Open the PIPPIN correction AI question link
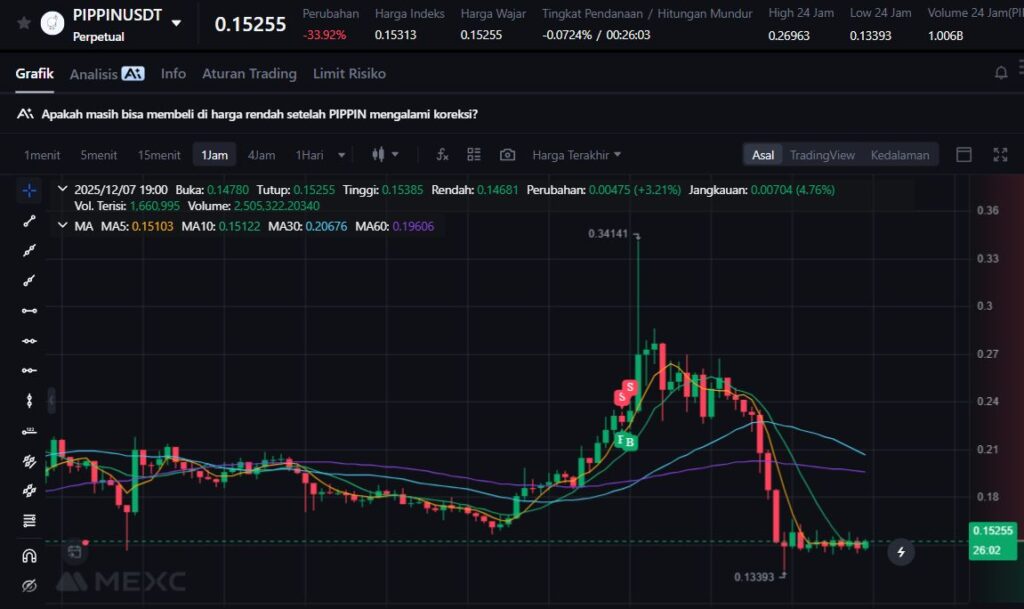The height and width of the screenshot is (609, 1024). [259, 114]
